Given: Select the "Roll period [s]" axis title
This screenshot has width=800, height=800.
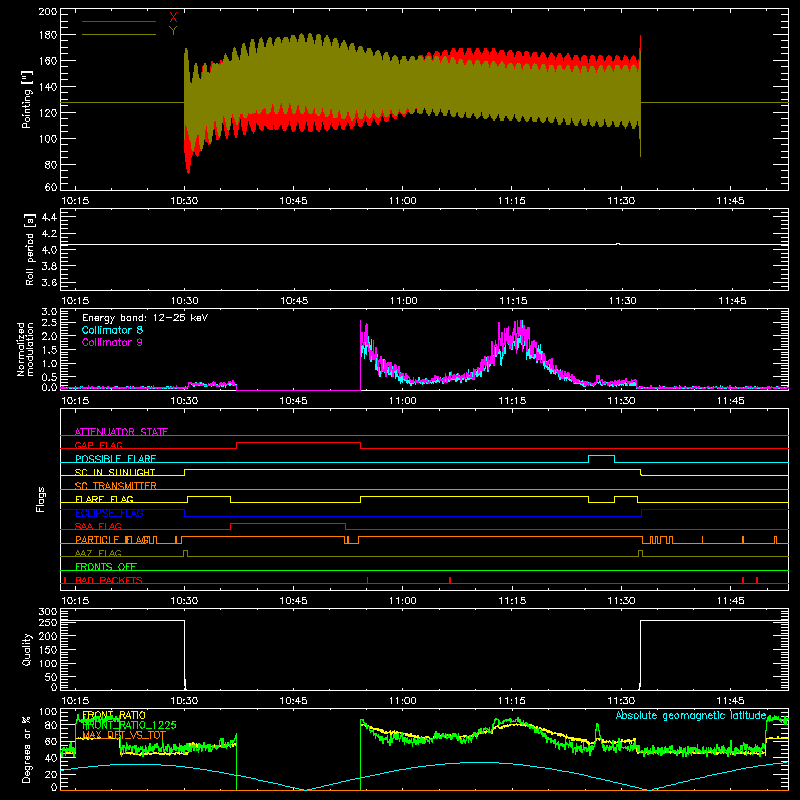Looking at the screenshot, I should (30, 249).
